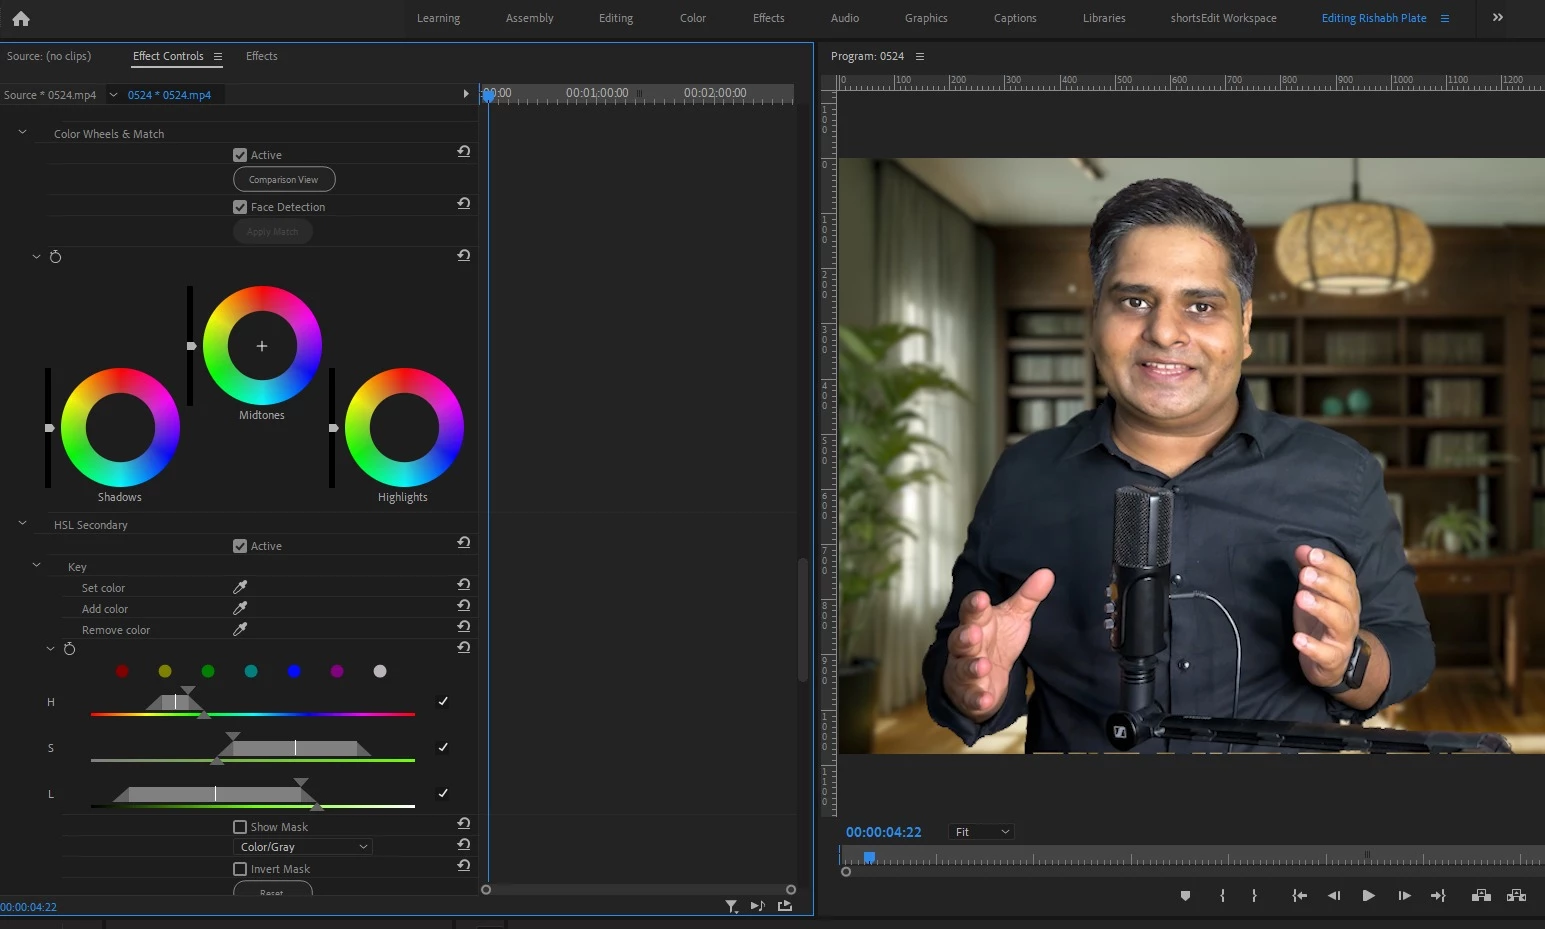
Task: Toggle Color Wheels & Match Active checkbox
Action: click(x=240, y=155)
